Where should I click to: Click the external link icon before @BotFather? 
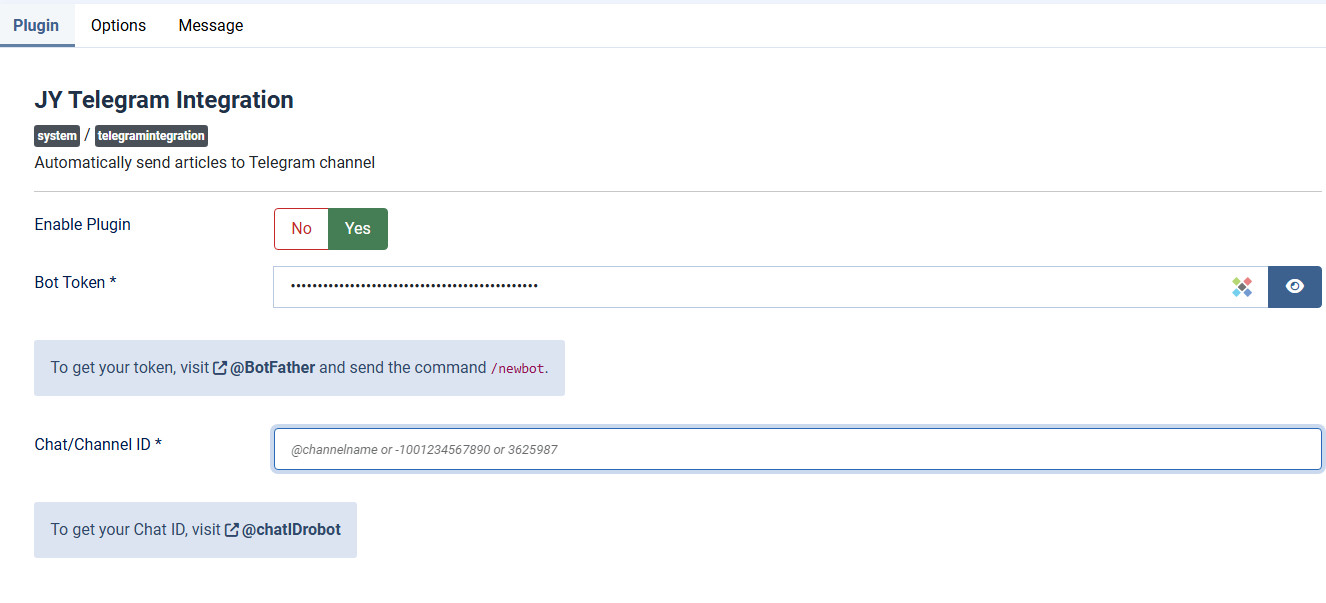point(220,368)
